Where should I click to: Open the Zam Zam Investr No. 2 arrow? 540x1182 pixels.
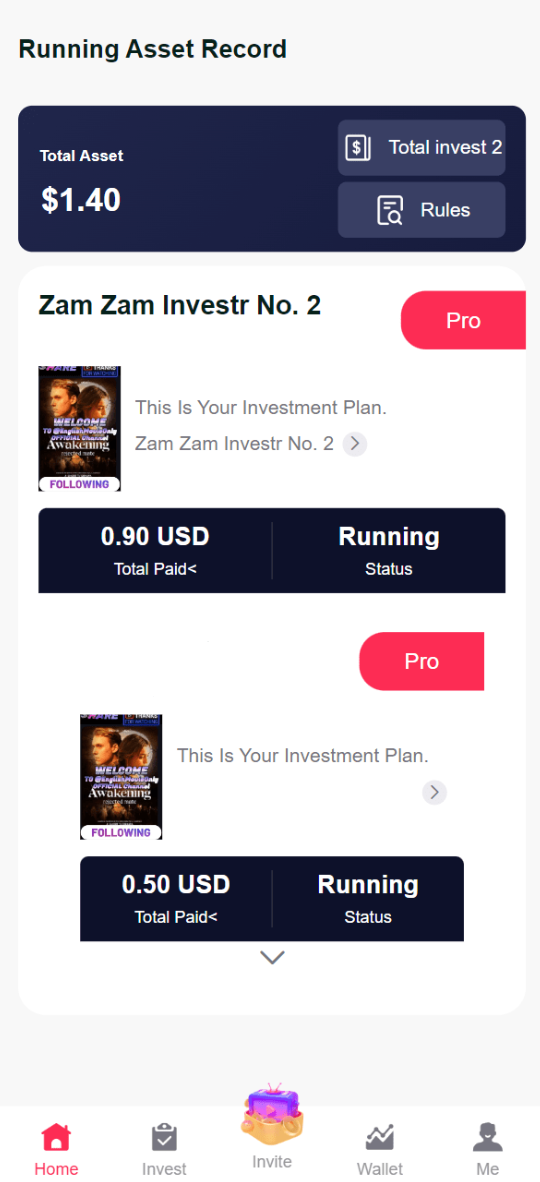pyautogui.click(x=354, y=444)
